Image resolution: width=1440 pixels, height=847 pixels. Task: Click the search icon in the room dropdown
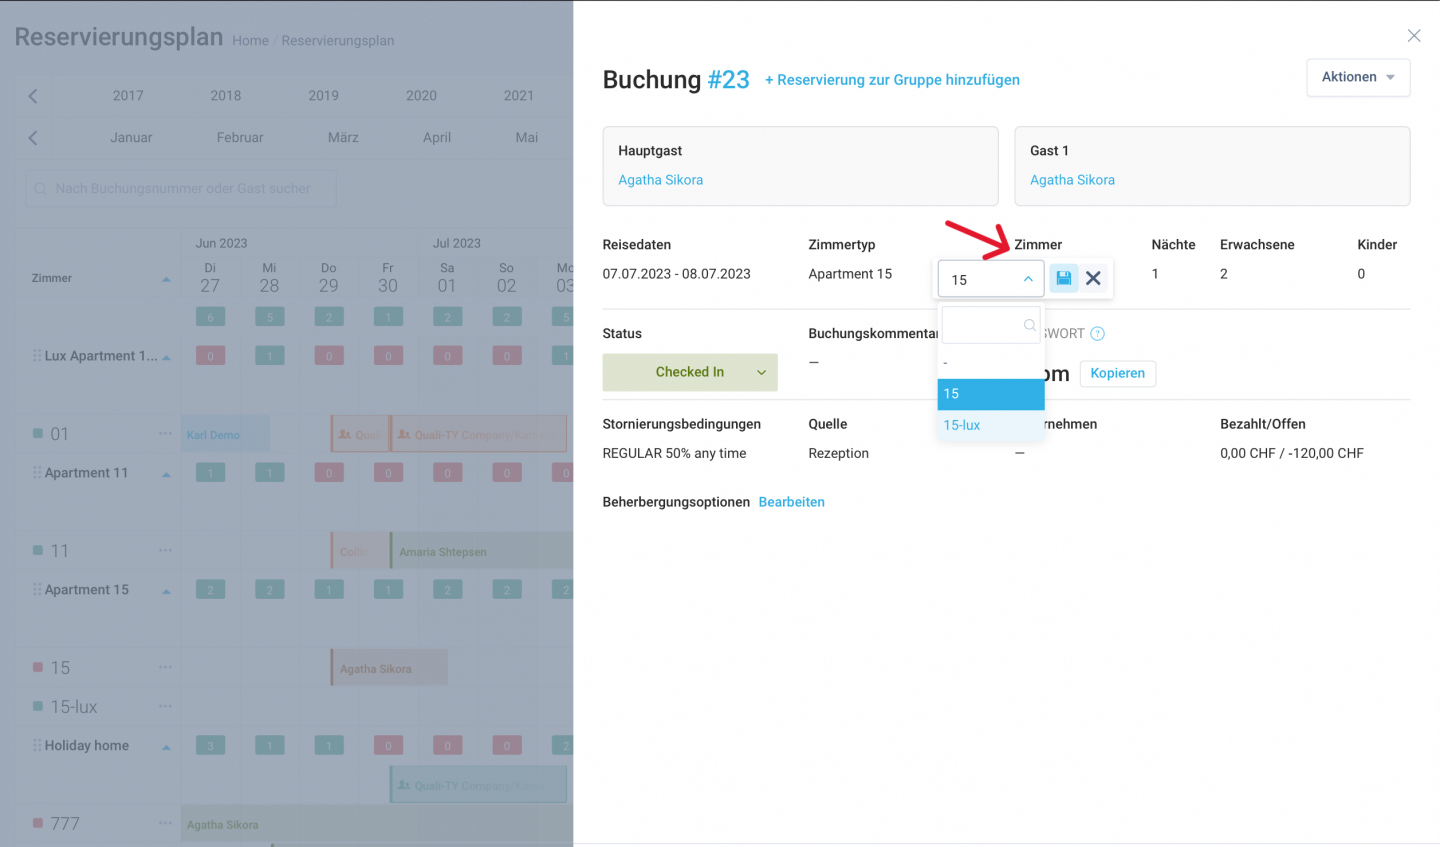click(x=1029, y=325)
